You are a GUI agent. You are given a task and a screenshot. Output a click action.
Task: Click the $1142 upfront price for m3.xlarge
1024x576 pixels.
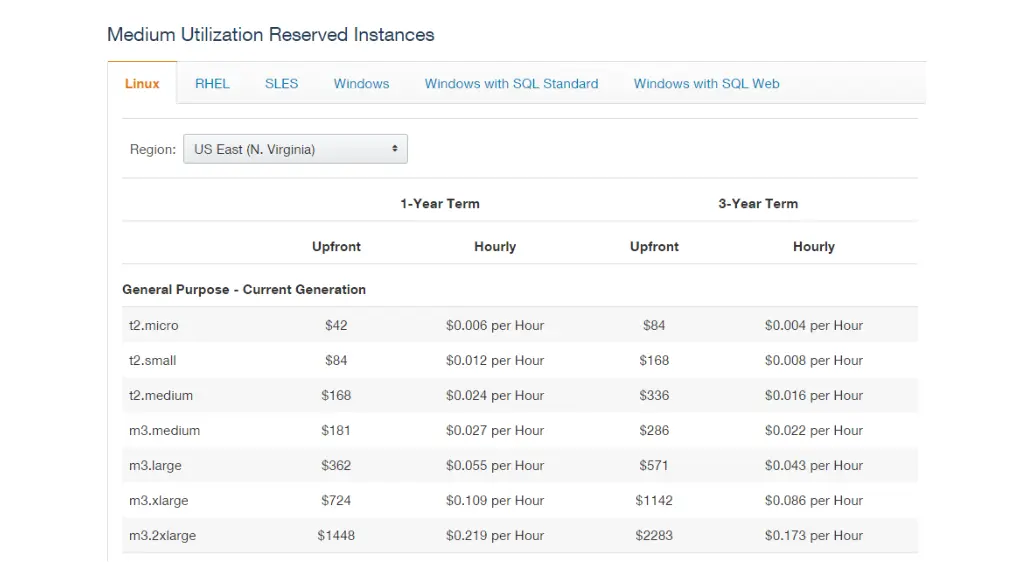click(654, 501)
